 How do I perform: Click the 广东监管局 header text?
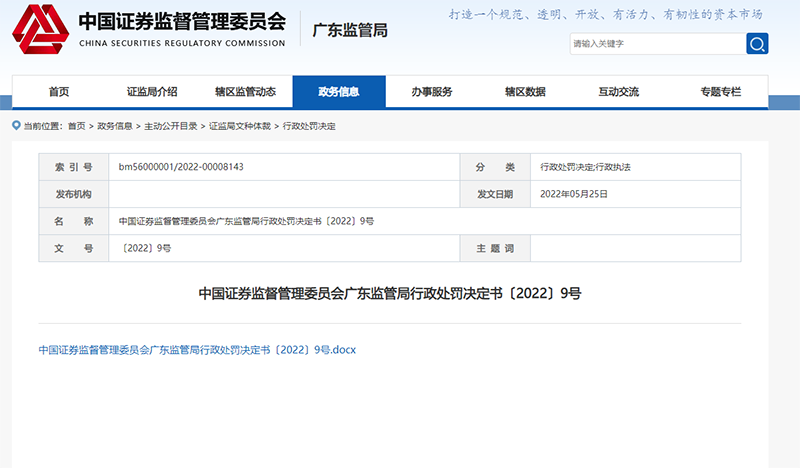click(x=350, y=30)
